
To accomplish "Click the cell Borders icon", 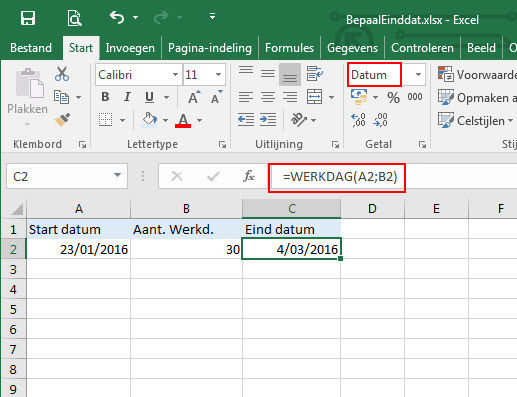I will coord(105,119).
